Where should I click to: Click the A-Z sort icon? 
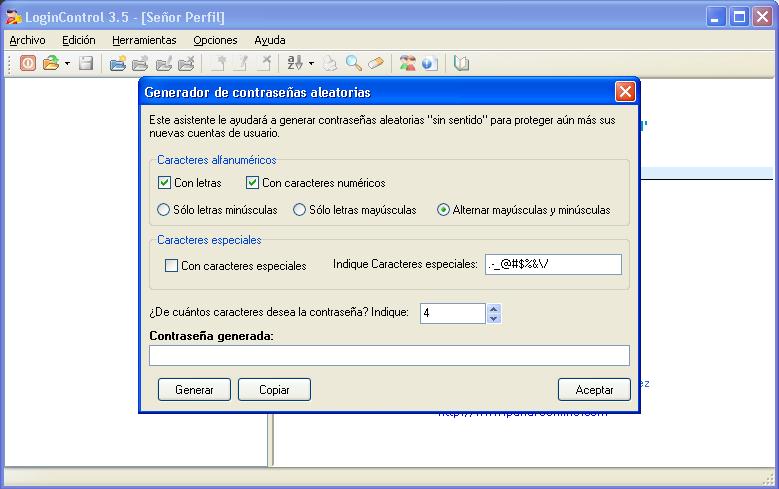tap(295, 63)
